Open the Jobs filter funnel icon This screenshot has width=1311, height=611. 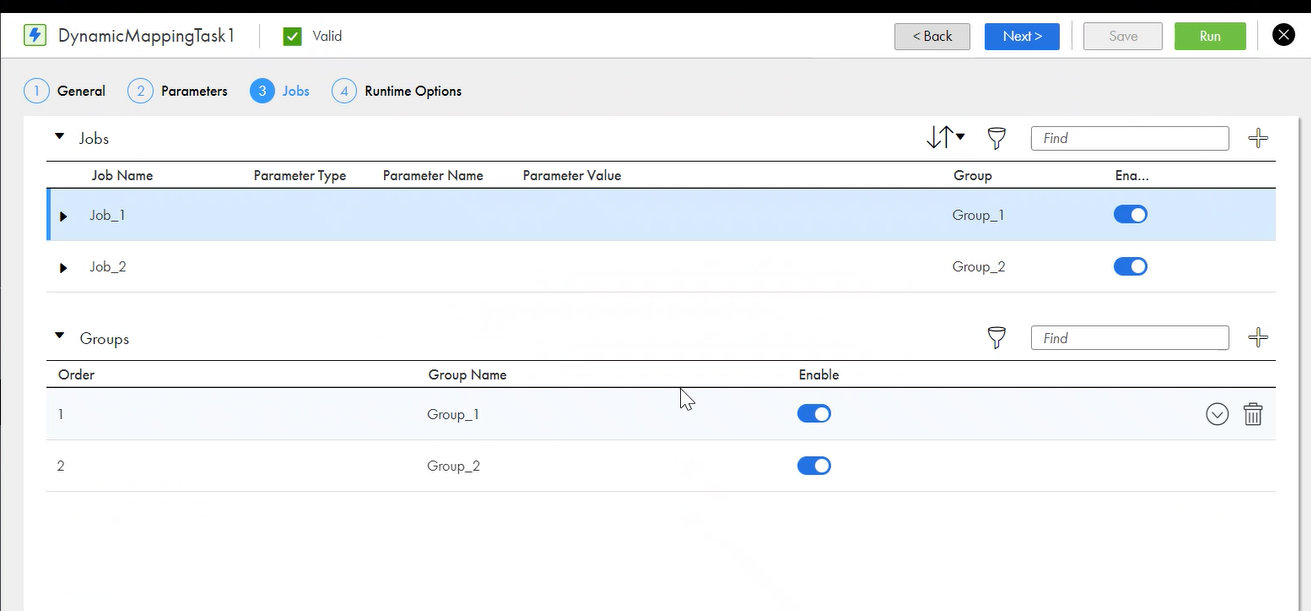(996, 138)
